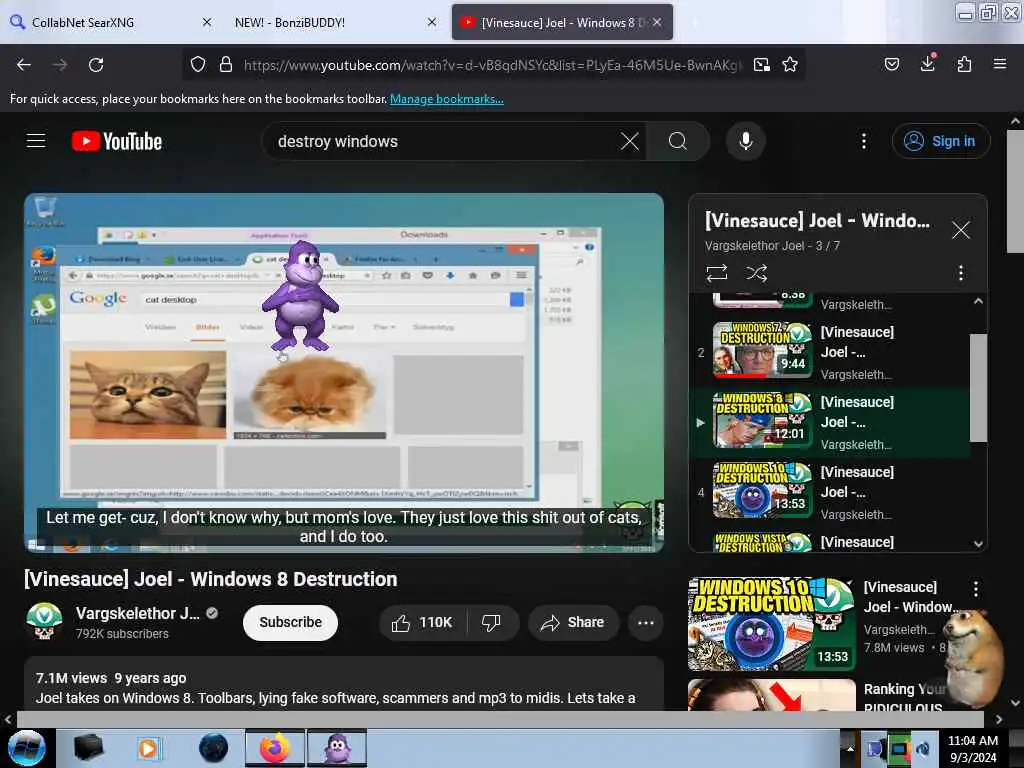Share this video
1024x768 pixels.
573,623
